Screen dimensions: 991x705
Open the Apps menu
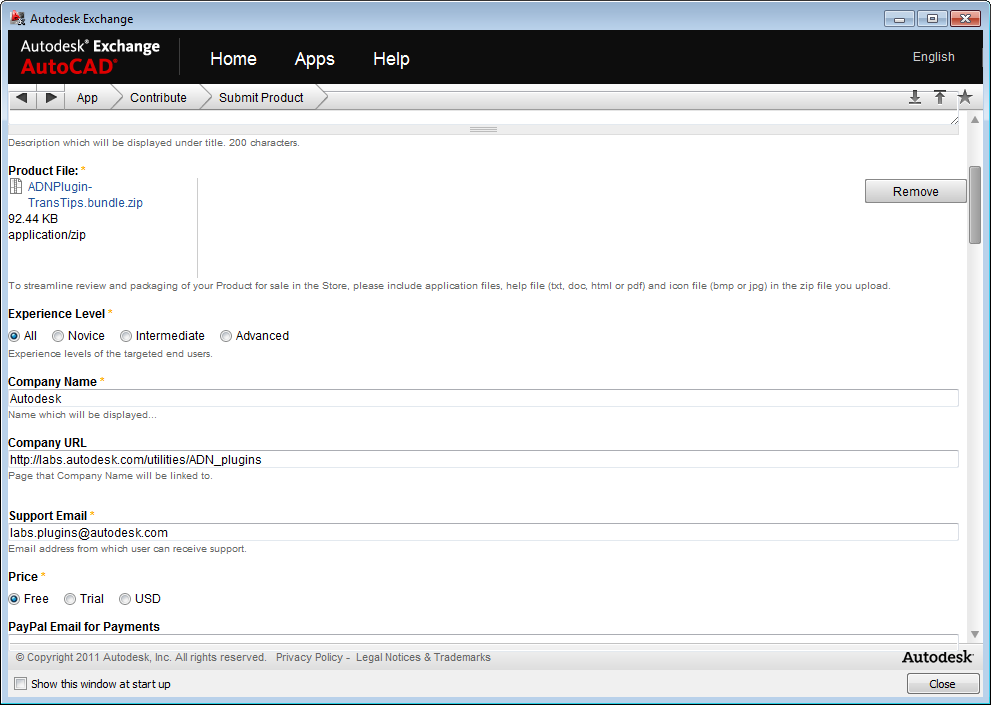click(x=314, y=59)
